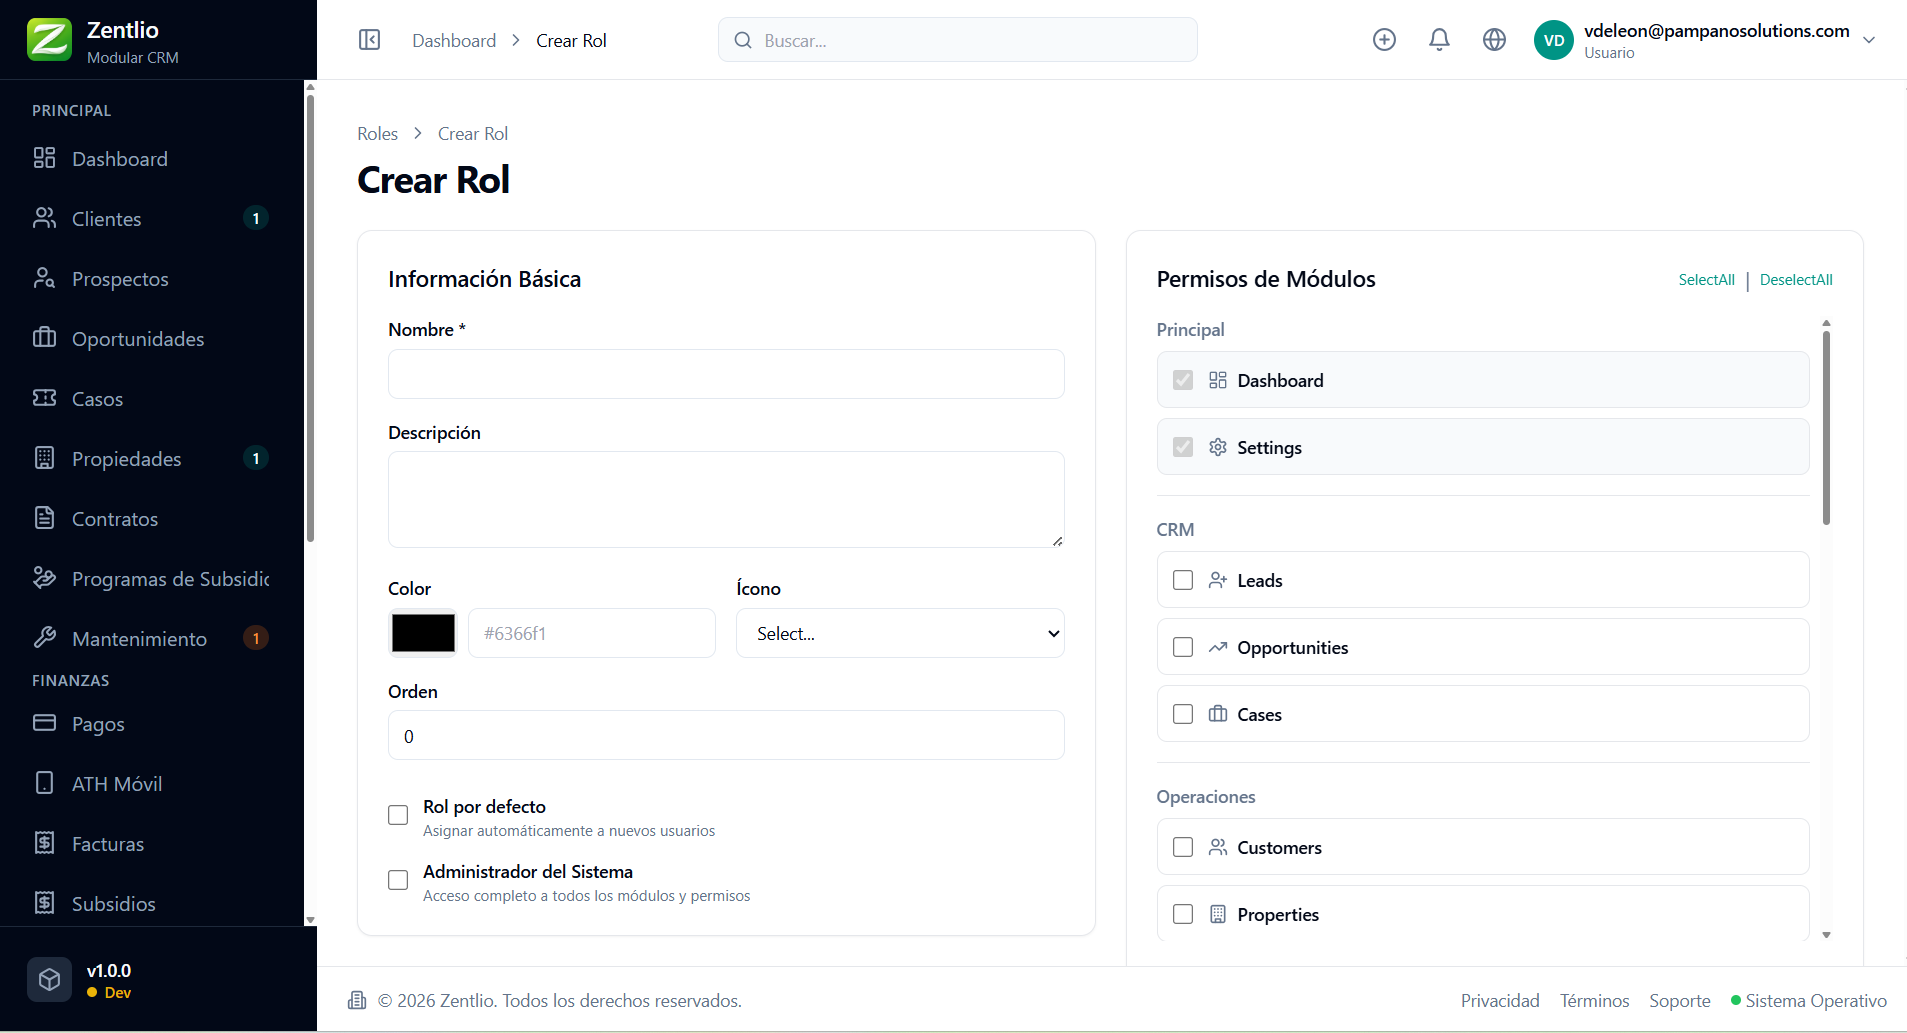Click the VD user avatar
The height and width of the screenshot is (1033, 1907).
1553,40
